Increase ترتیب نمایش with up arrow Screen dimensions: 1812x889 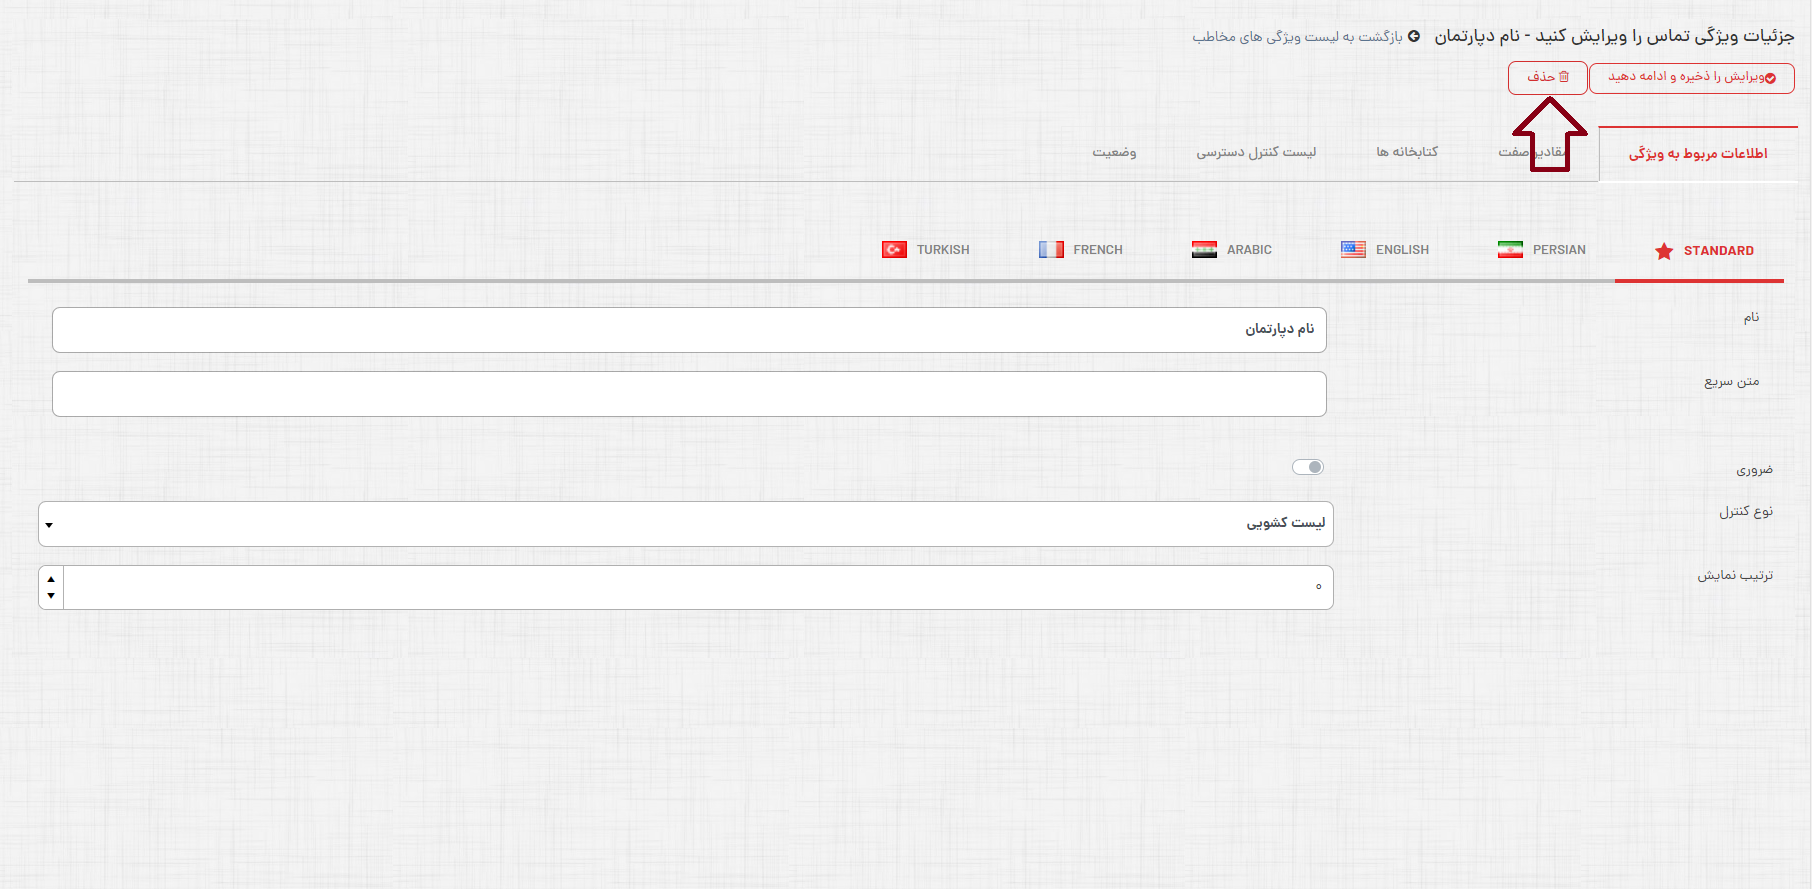pos(51,579)
